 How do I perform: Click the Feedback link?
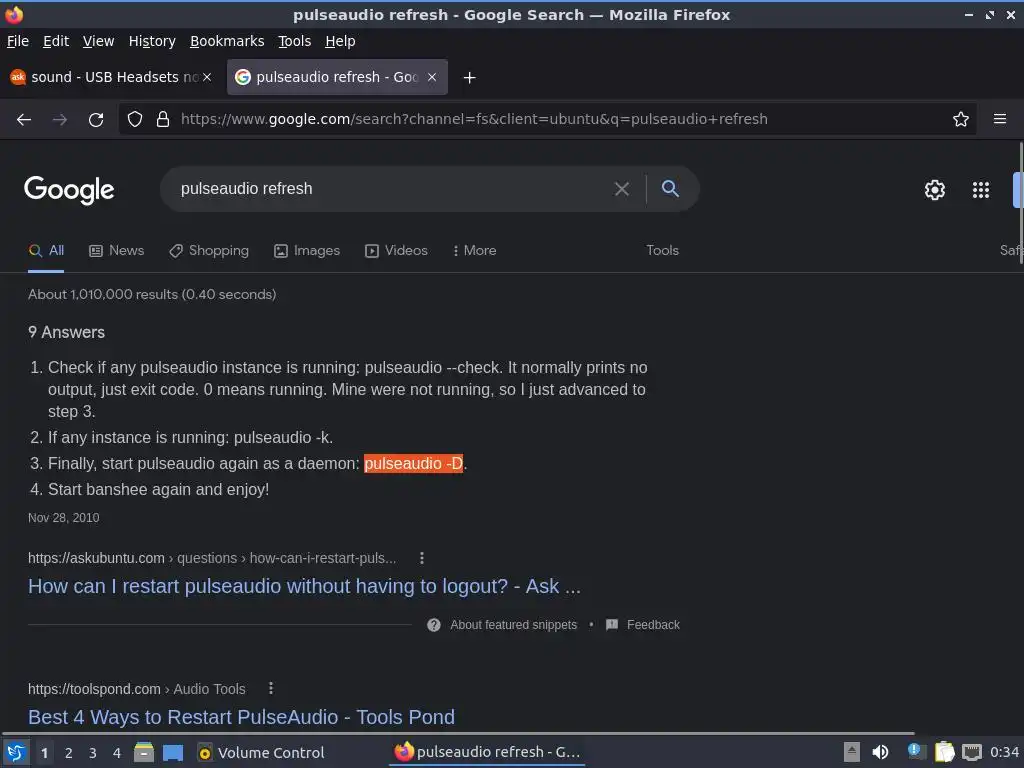click(x=653, y=625)
